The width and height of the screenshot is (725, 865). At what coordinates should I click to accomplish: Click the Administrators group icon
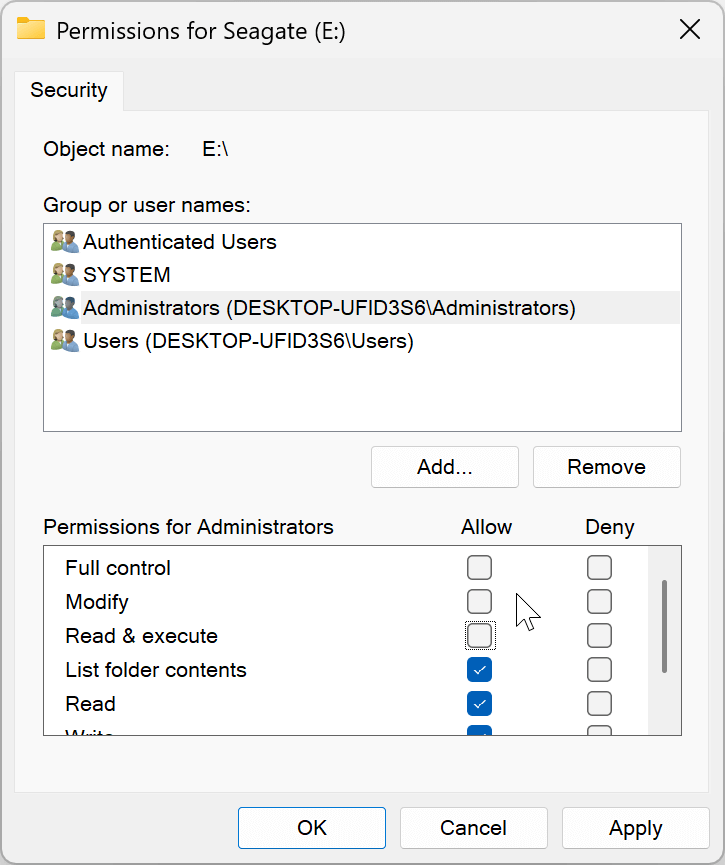click(65, 308)
